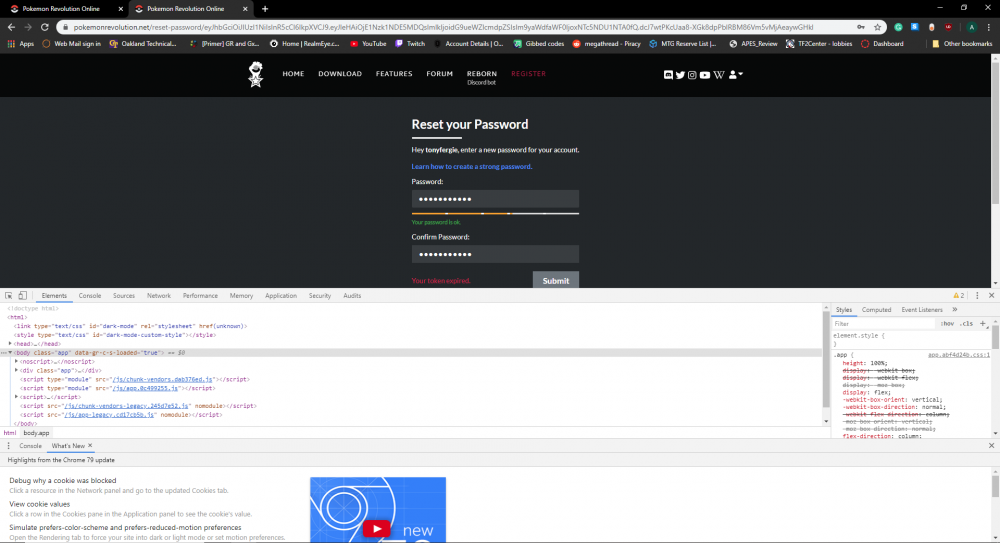Open the Discord icon in site header
This screenshot has height=543, width=1000.
pos(669,75)
